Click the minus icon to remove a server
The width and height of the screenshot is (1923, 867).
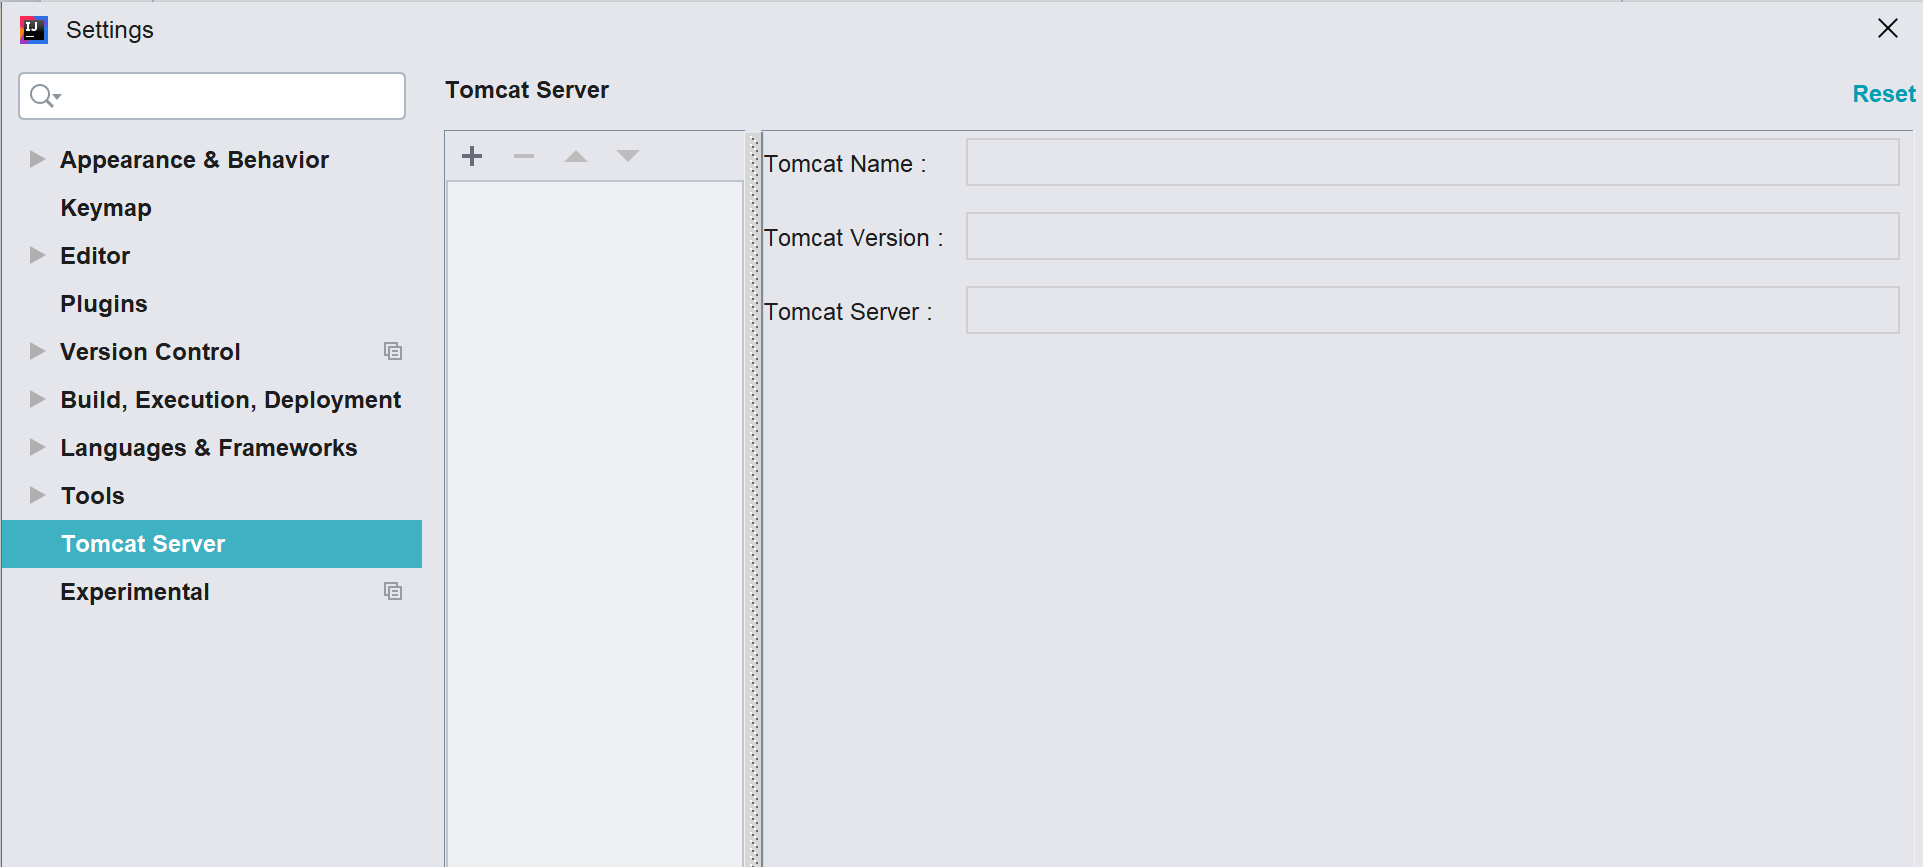click(x=524, y=156)
